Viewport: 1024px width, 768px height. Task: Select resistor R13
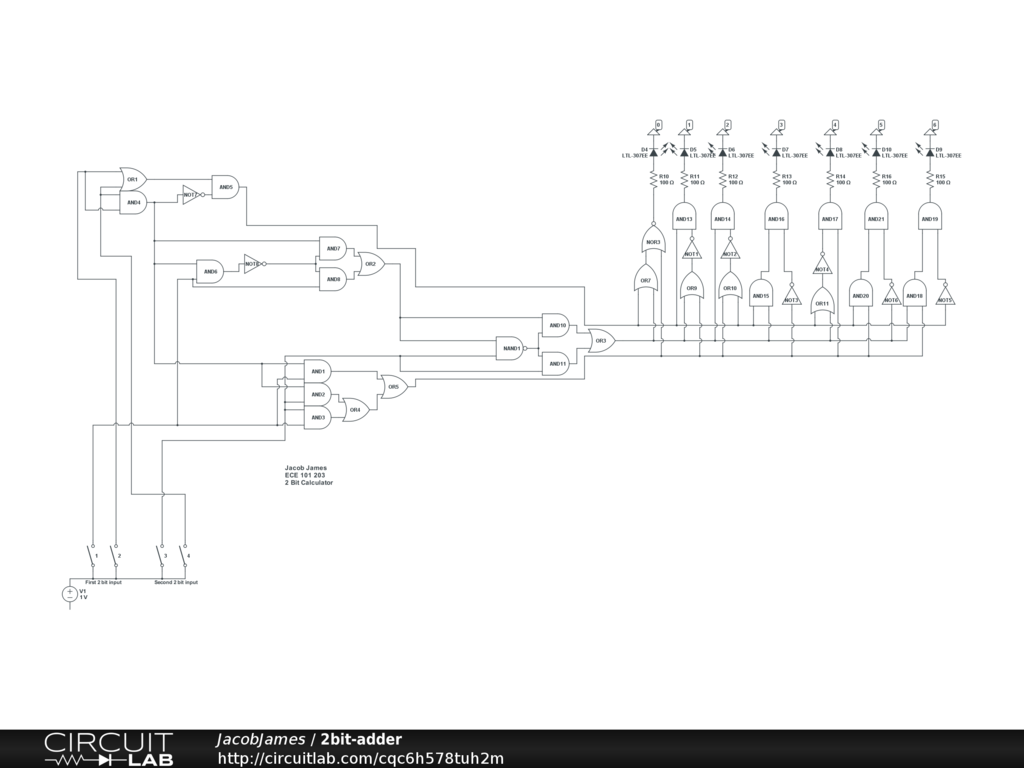click(x=775, y=179)
